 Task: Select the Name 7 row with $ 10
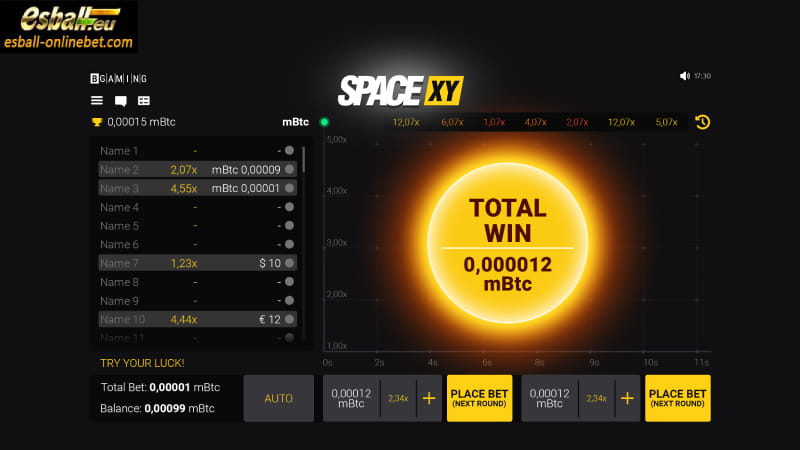click(197, 263)
